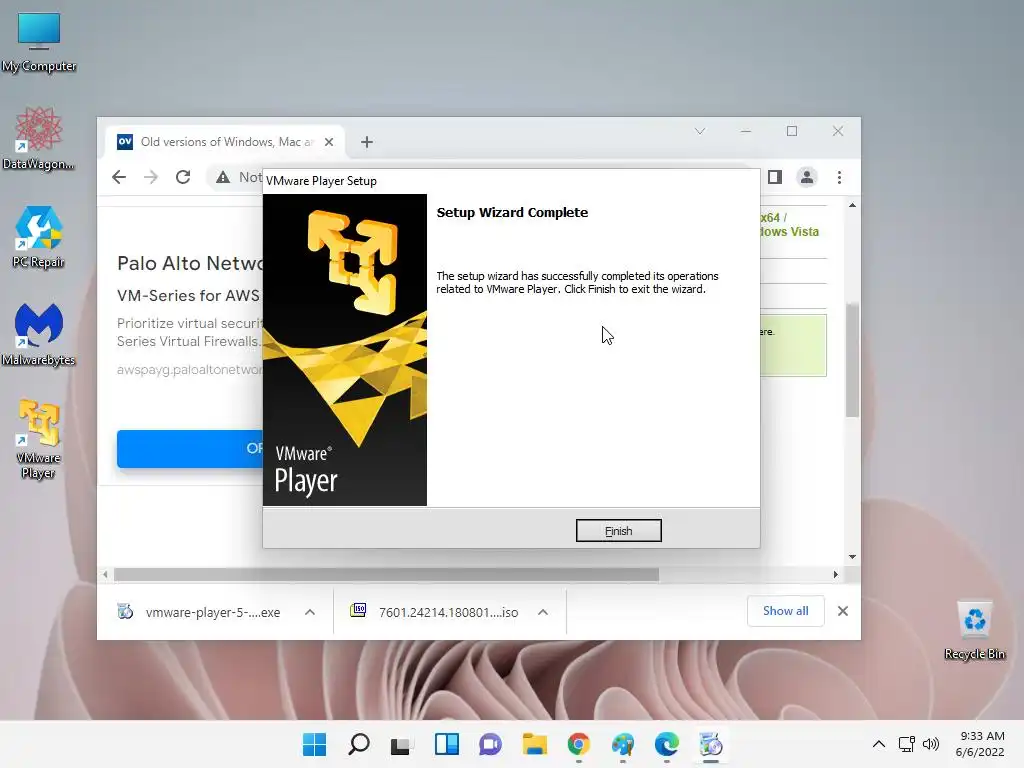Select the Malwarebytes desktop shortcut
Screen dimensions: 1024x768
tap(39, 335)
